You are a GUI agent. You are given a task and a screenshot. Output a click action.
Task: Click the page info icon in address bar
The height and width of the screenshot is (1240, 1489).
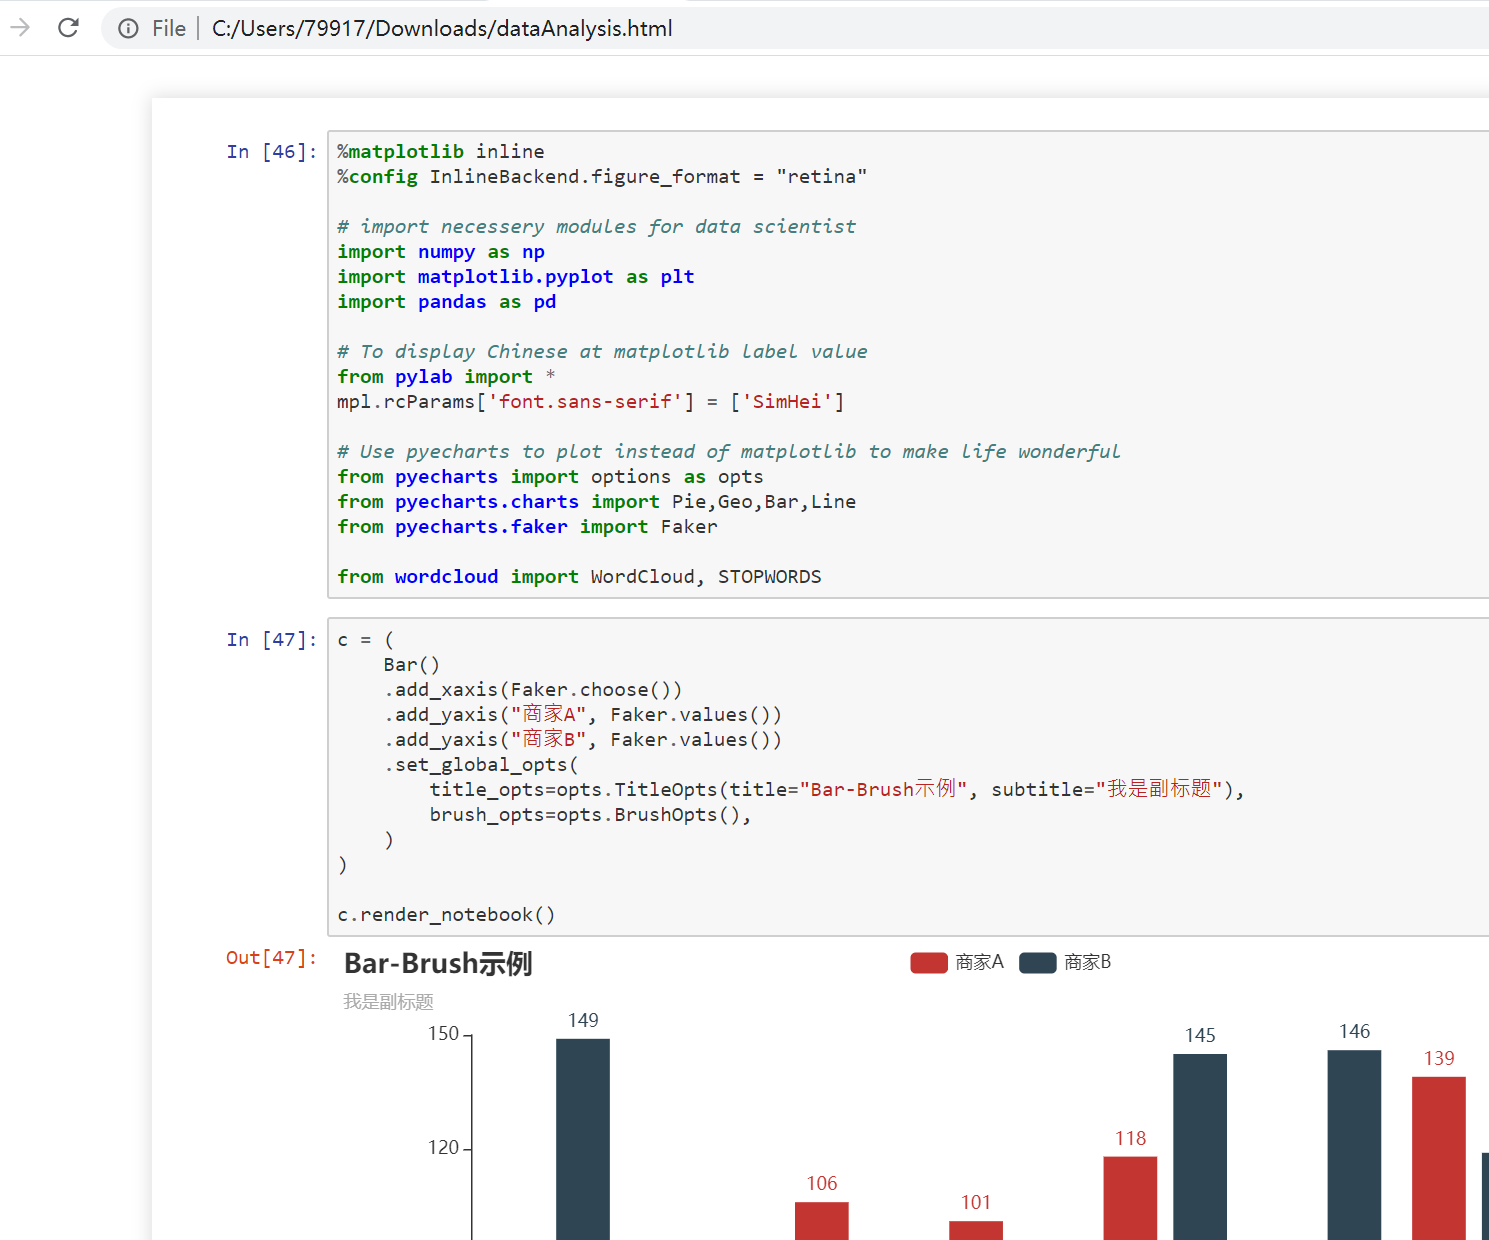(x=127, y=27)
